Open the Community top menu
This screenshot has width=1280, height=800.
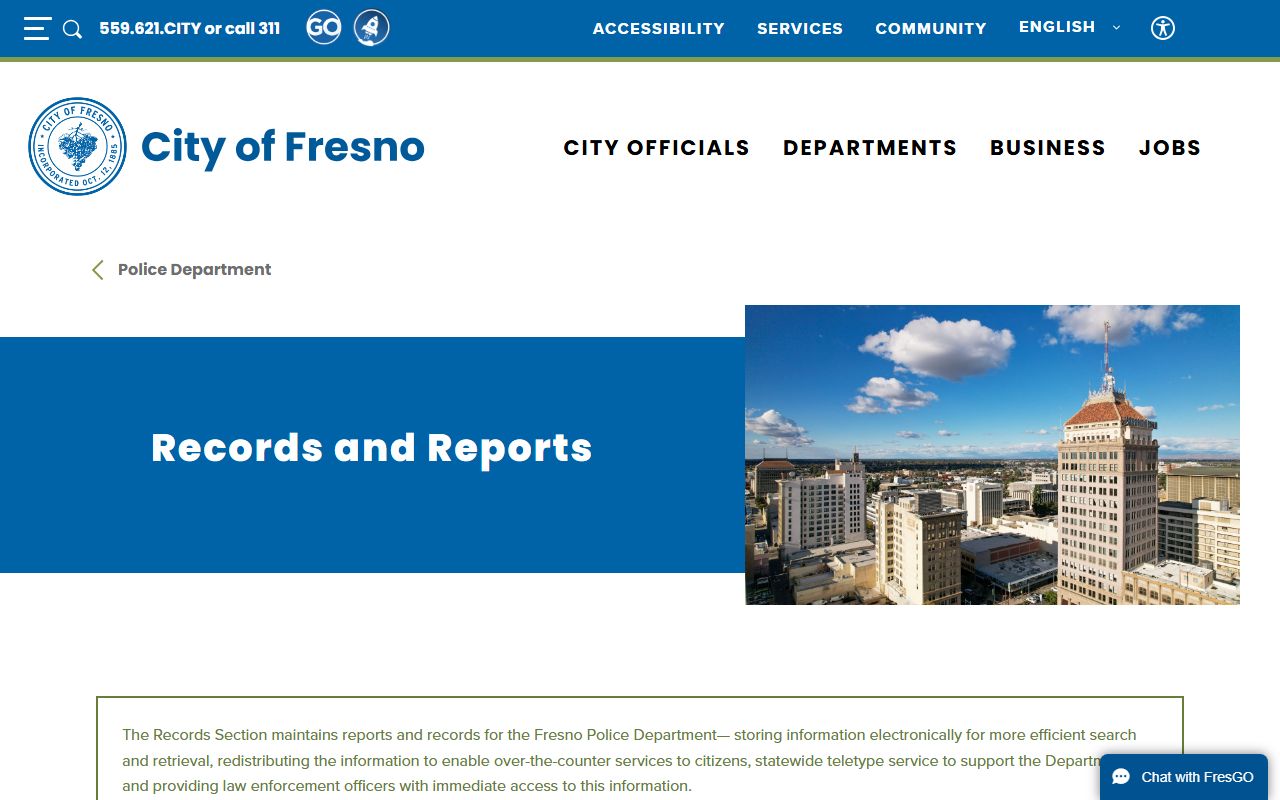click(x=931, y=29)
